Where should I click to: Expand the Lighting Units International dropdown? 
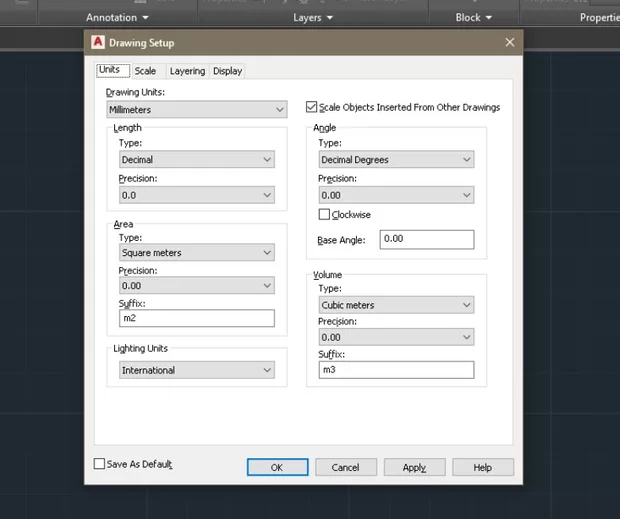tap(196, 370)
